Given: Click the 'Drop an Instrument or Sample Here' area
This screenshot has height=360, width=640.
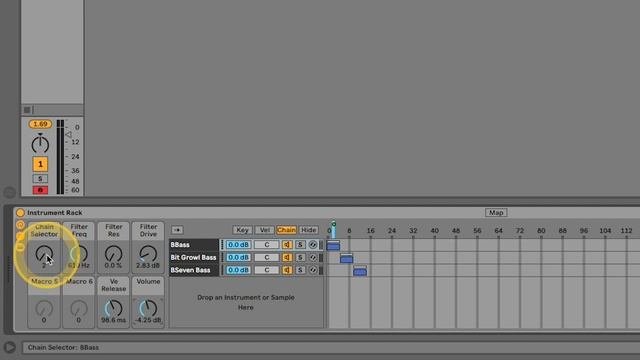Looking at the screenshot, I should (246, 302).
